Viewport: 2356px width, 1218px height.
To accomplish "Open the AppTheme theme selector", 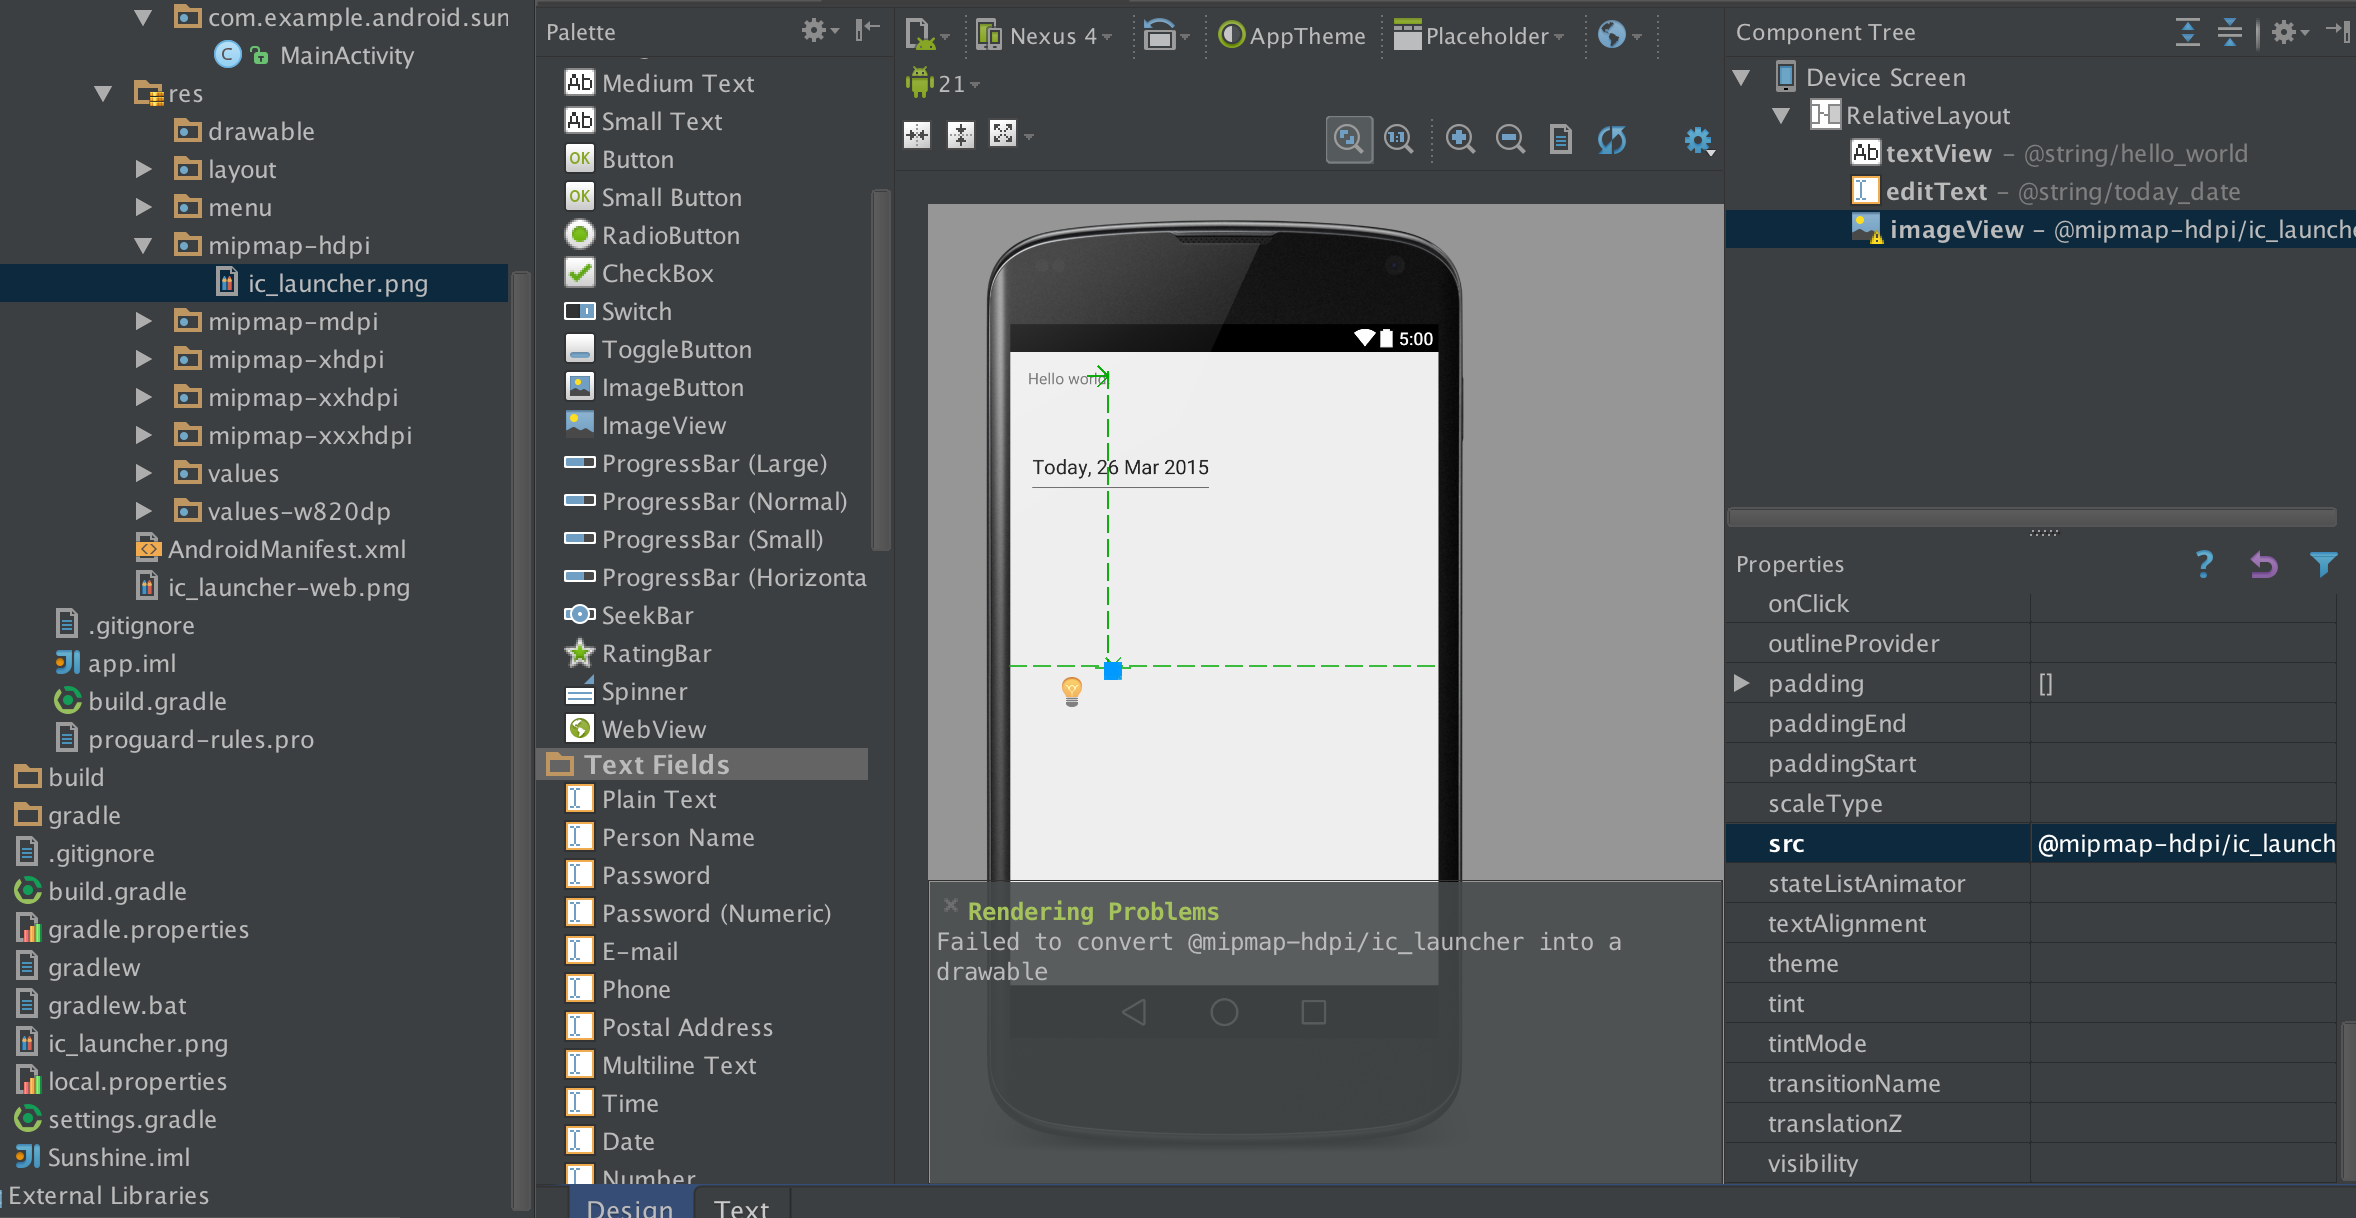I will tap(1292, 36).
